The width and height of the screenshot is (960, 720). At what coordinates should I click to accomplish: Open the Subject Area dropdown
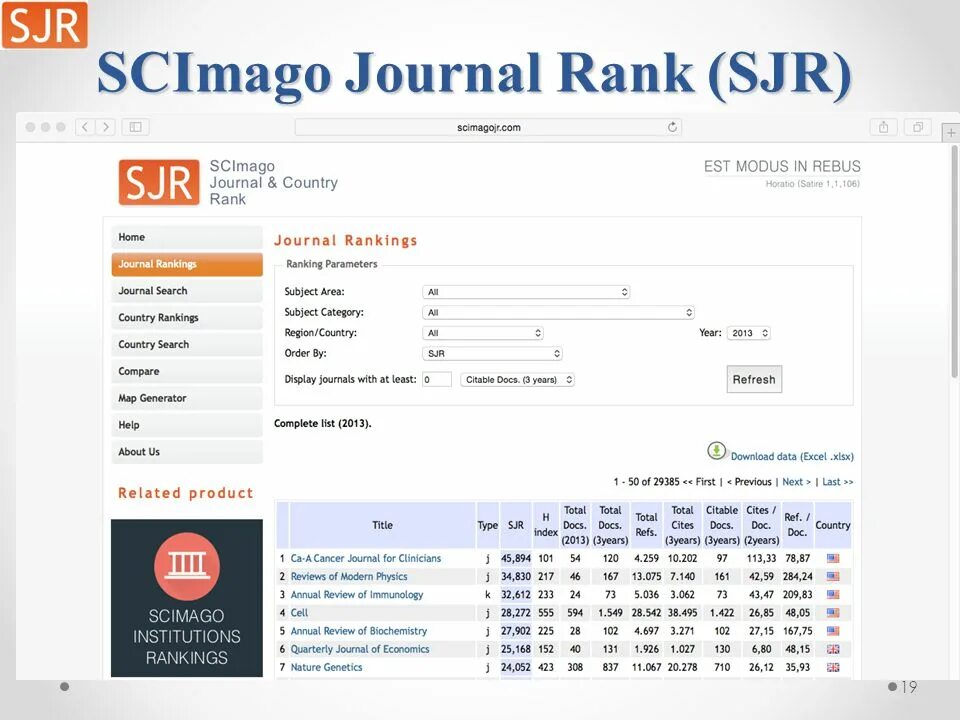tap(526, 292)
